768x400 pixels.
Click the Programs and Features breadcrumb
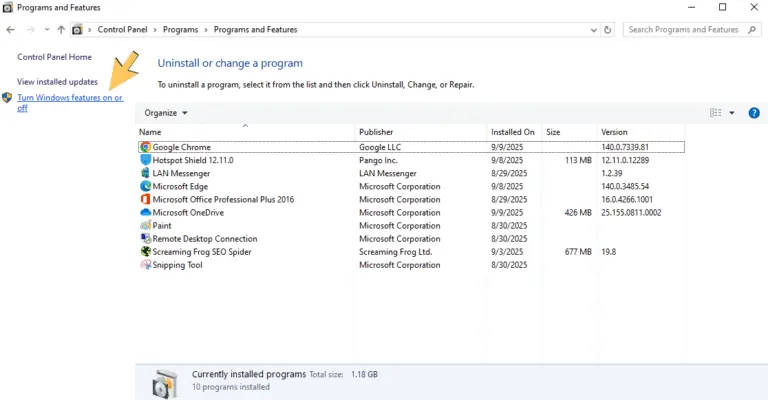pos(255,30)
